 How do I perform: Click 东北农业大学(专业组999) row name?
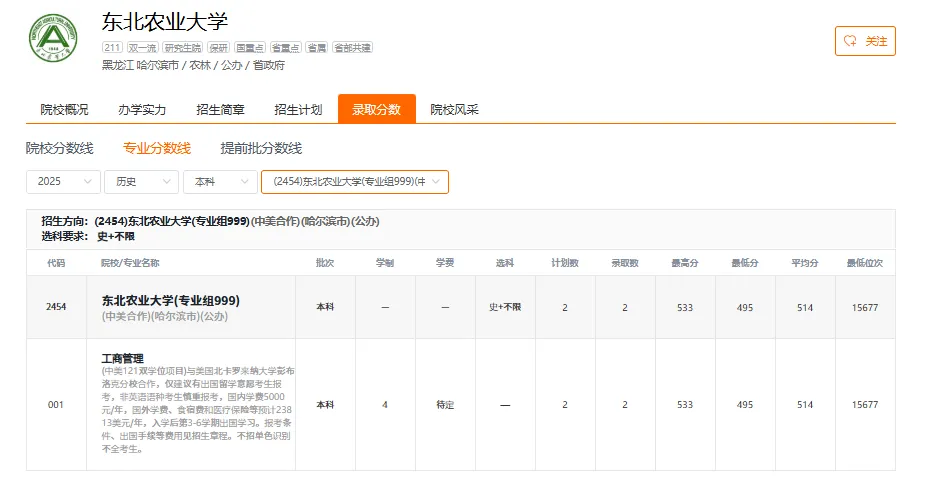[171, 300]
